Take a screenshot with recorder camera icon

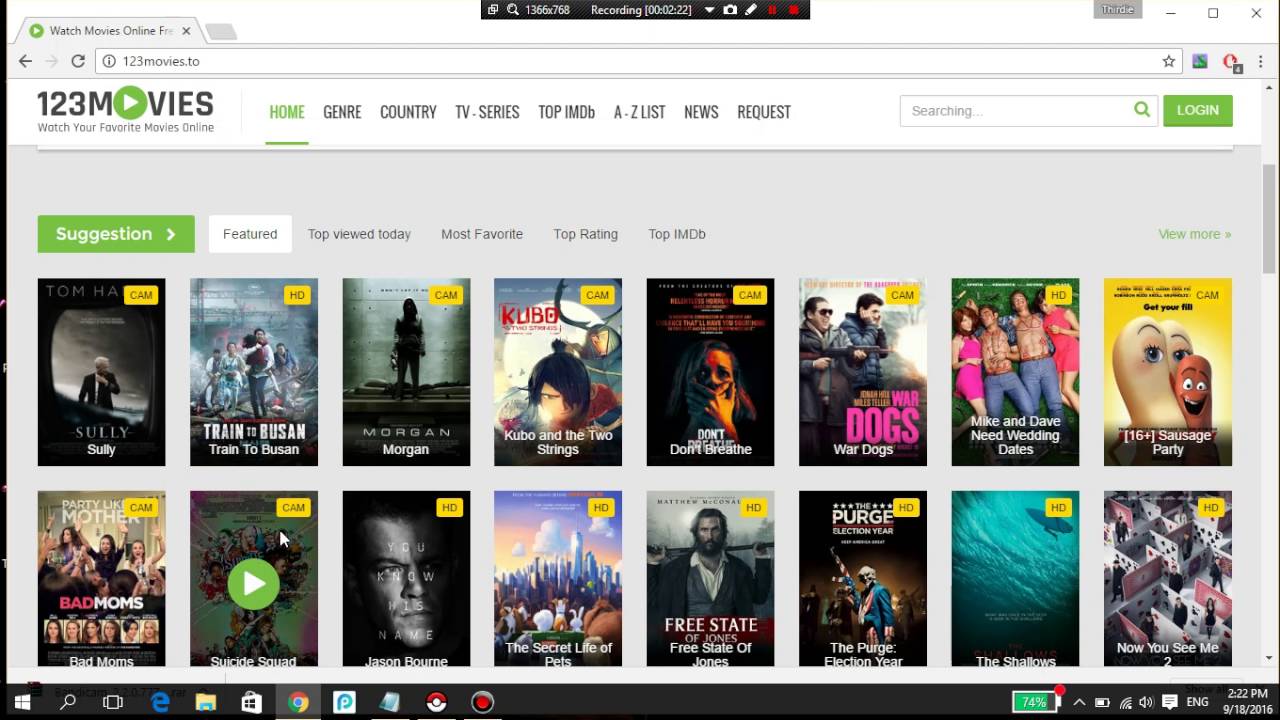point(730,10)
